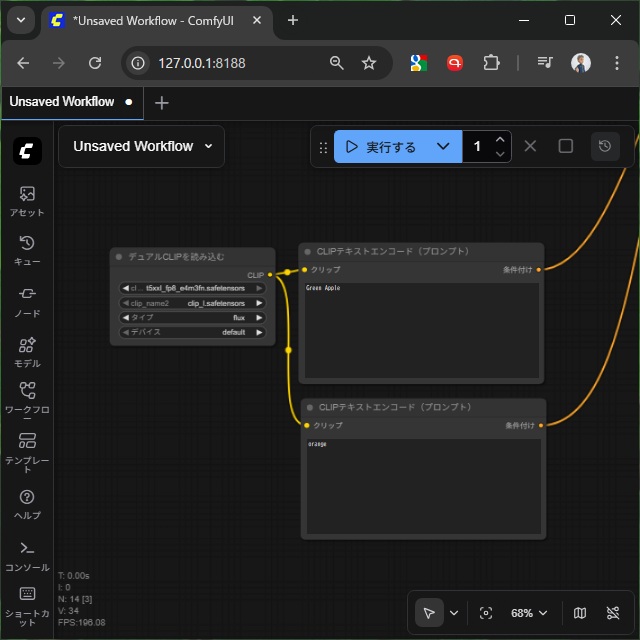Open the ノード (Nodes) library panel
The image size is (640, 640).
point(27,300)
